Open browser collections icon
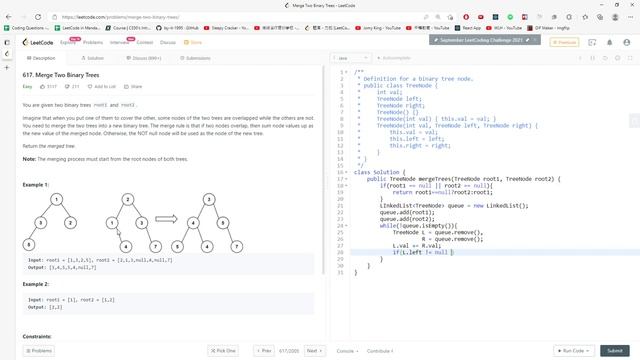 (x=600, y=17)
